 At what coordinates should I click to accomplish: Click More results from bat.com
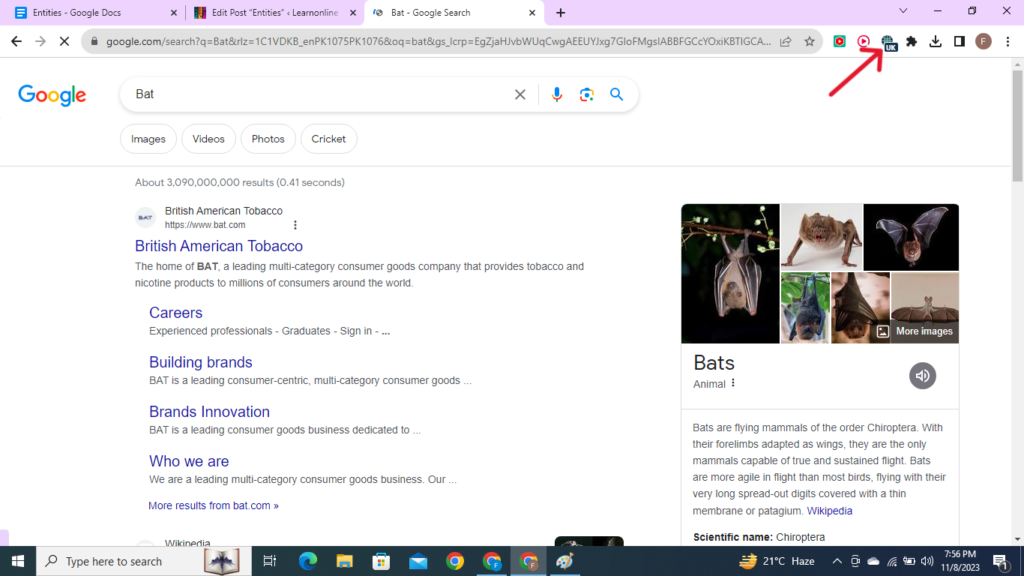click(x=214, y=505)
